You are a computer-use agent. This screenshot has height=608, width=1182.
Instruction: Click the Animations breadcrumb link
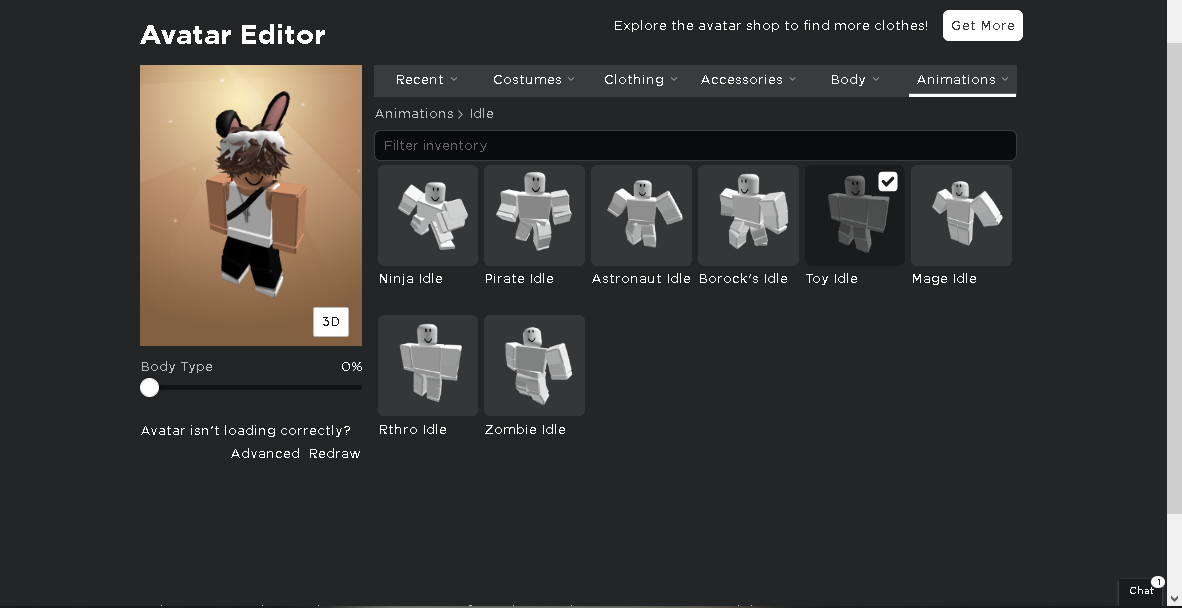pos(414,114)
